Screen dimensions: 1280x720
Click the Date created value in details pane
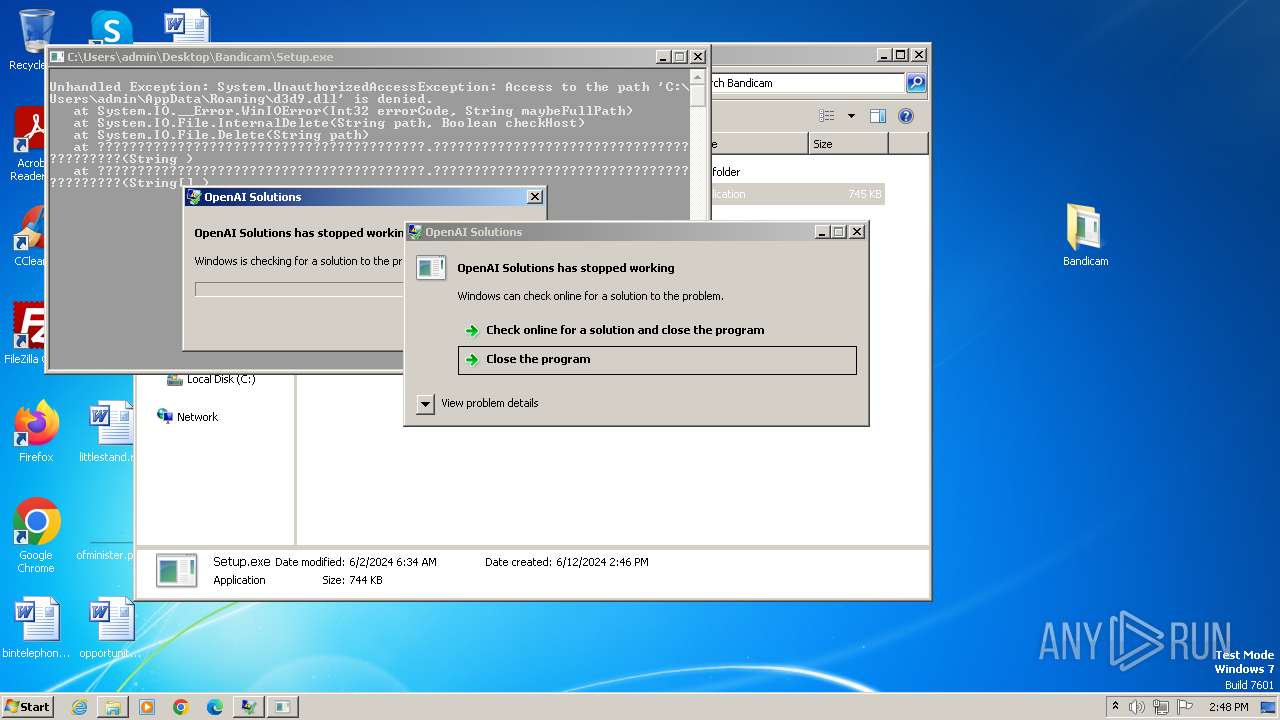(602, 562)
